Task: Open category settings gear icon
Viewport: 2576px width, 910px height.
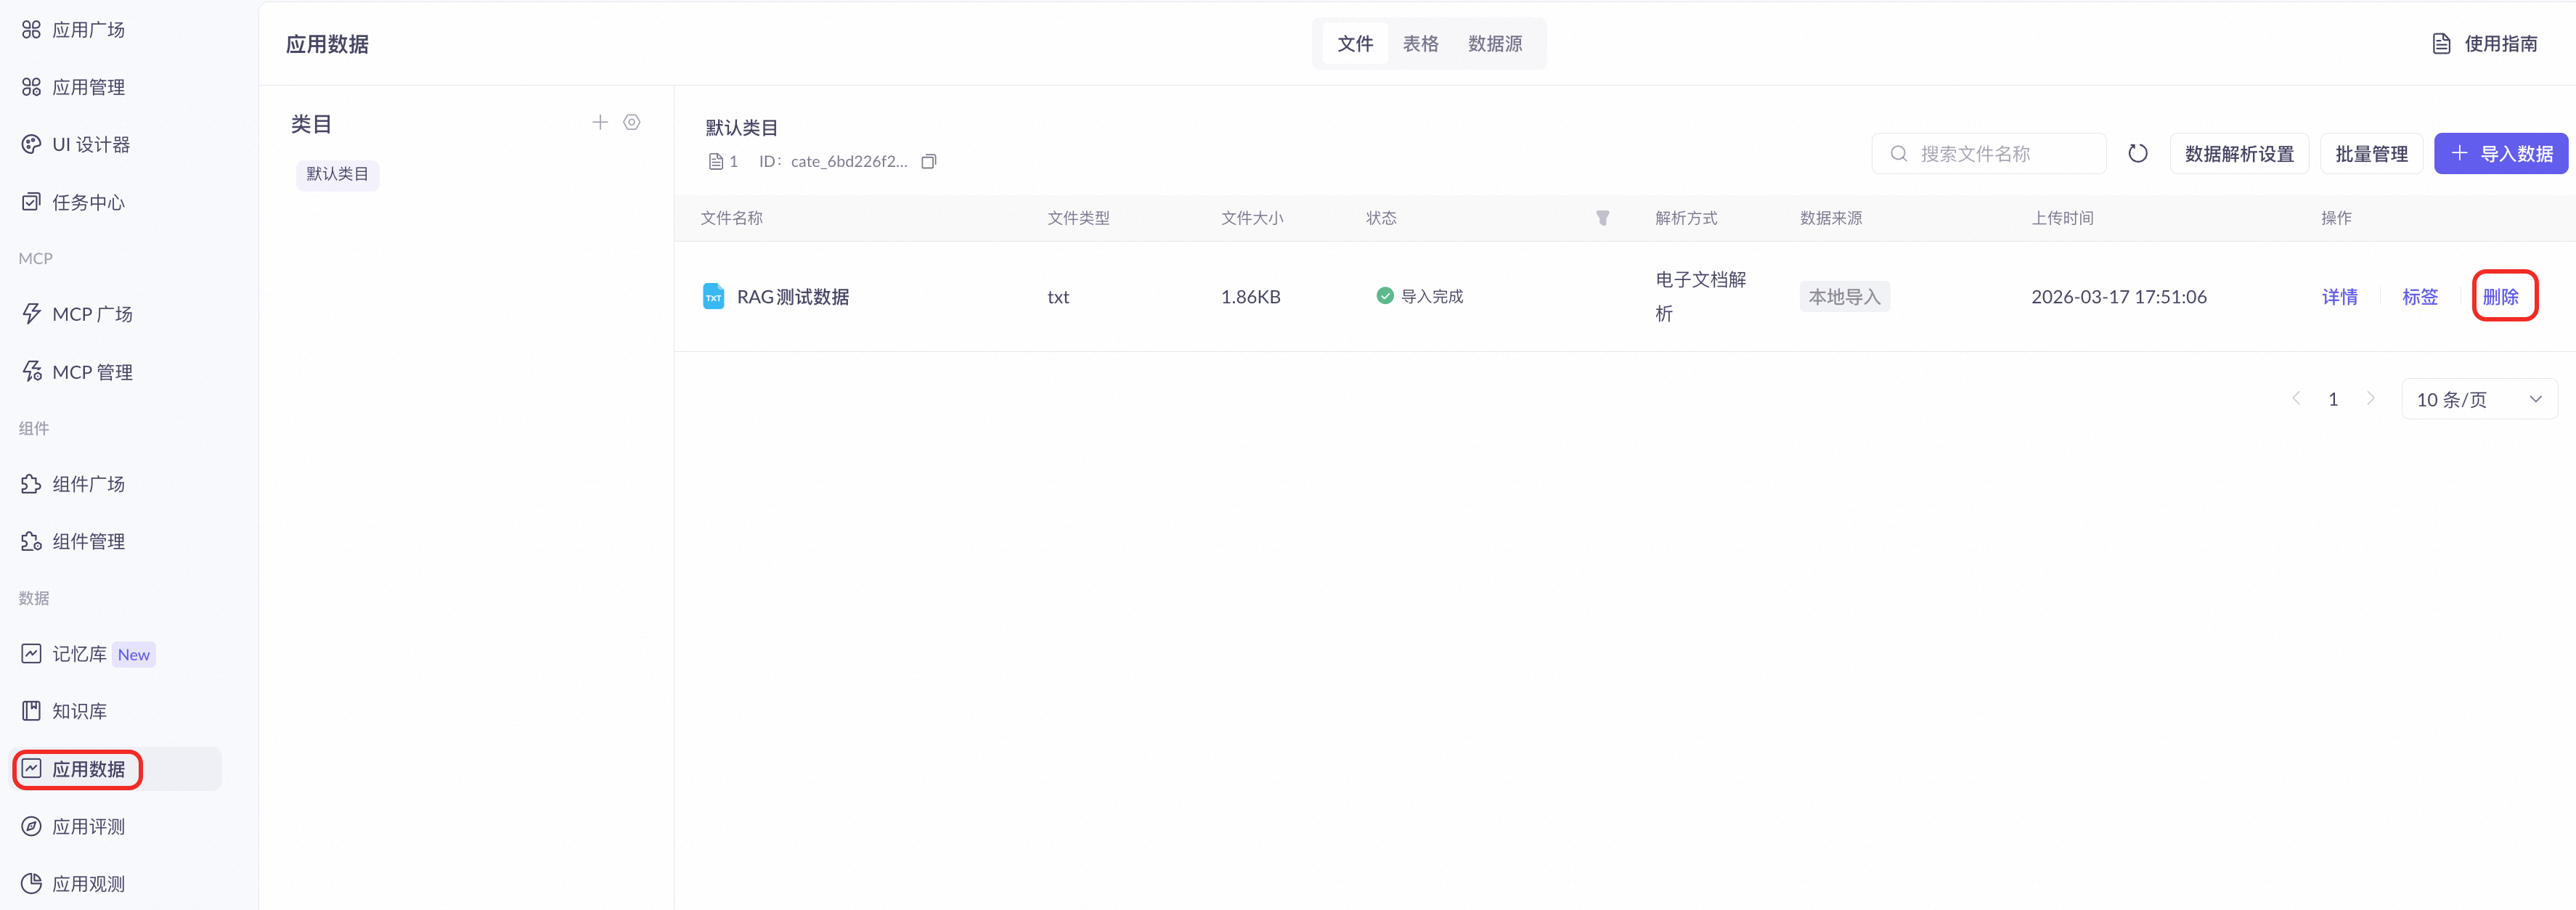Action: (x=632, y=122)
